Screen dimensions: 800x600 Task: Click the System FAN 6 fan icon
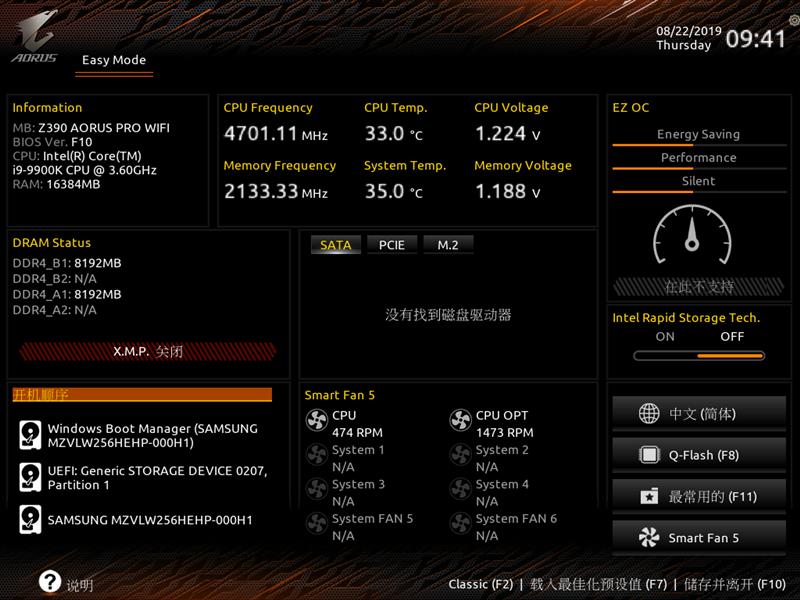[460, 523]
